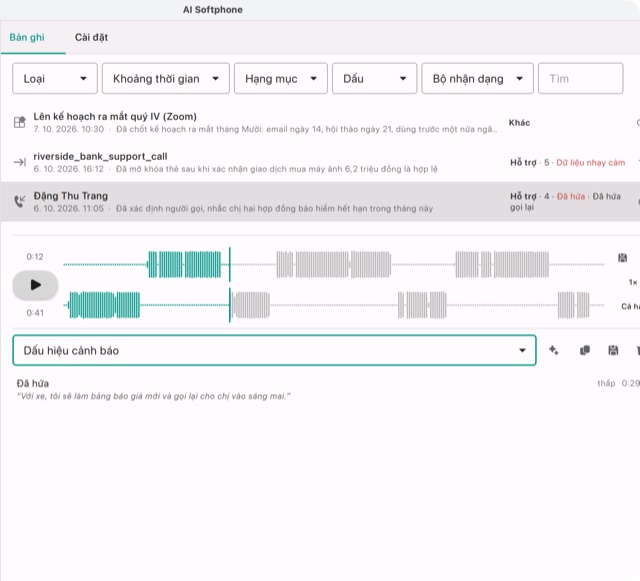Viewport: 640px width, 581px height.
Task: Focus the Tìm search field
Action: pyautogui.click(x=580, y=78)
